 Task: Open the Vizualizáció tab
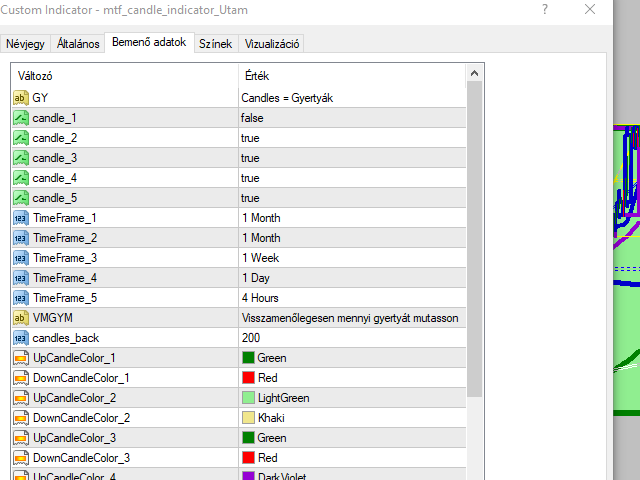click(272, 44)
